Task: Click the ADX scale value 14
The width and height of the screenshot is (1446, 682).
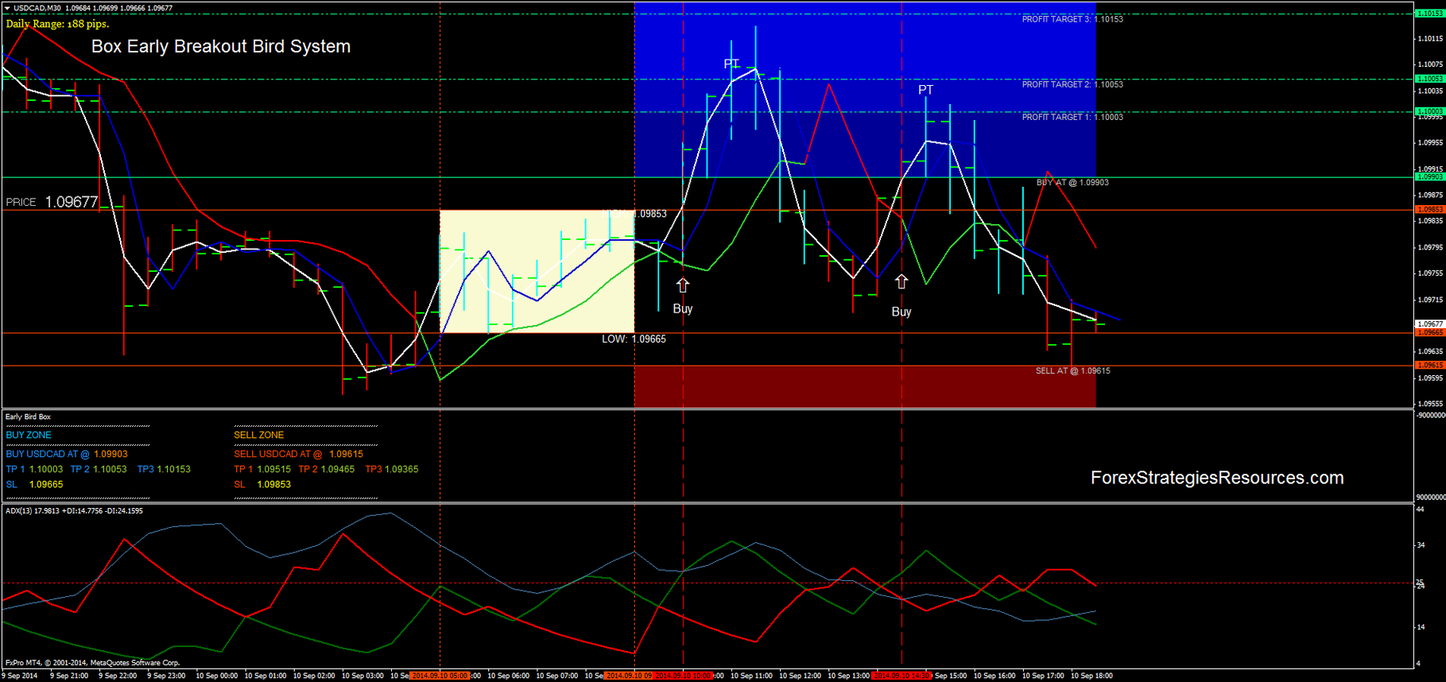Action: tap(1420, 627)
